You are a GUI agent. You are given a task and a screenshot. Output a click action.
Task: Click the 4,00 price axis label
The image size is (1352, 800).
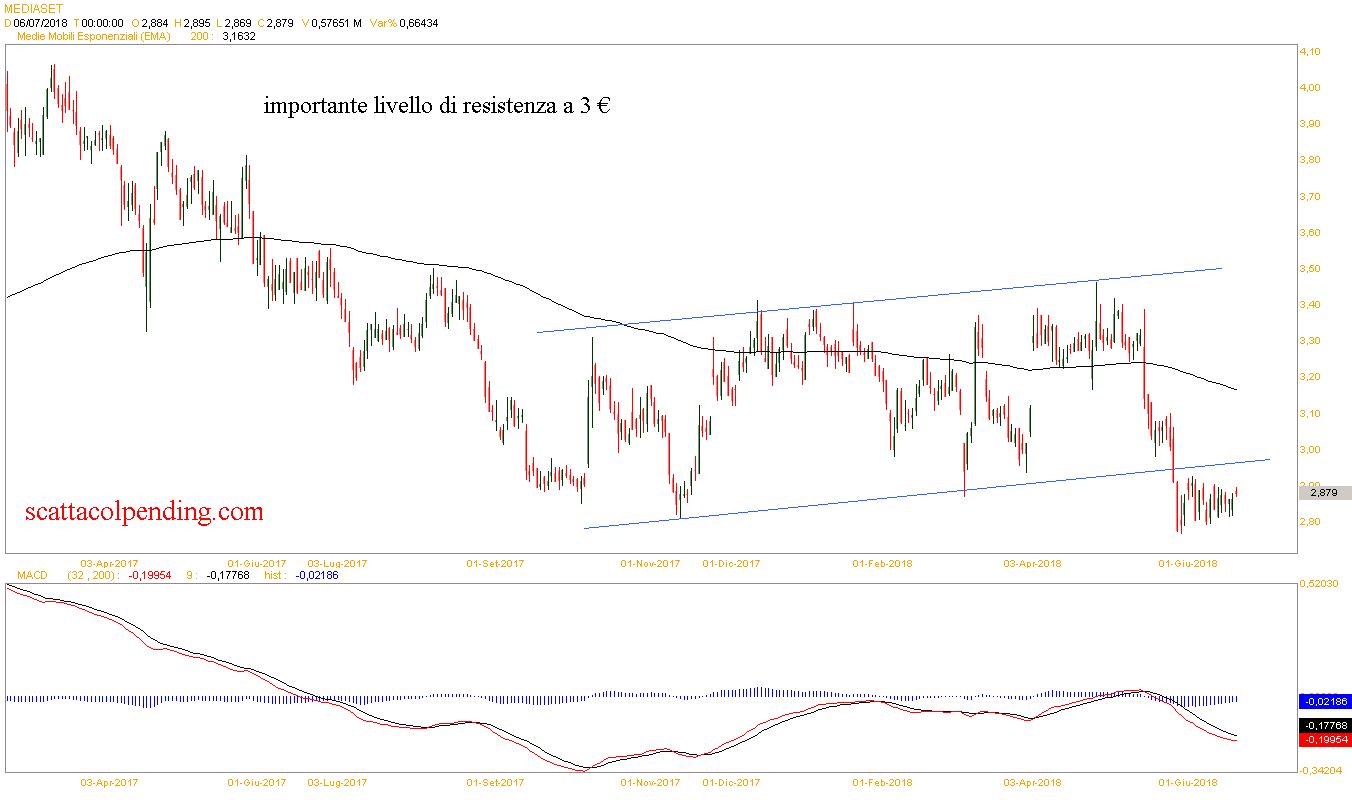tap(1310, 87)
